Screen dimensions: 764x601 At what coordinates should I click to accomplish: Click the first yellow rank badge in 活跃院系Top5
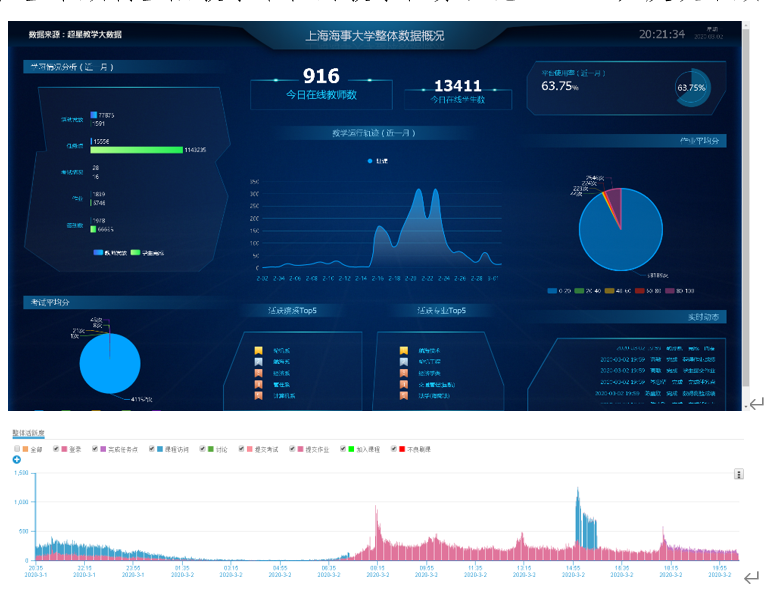pos(258,350)
